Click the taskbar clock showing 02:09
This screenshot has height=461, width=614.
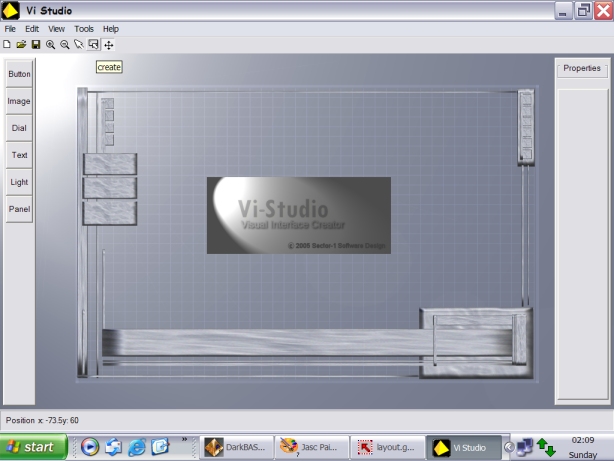pyautogui.click(x=583, y=440)
